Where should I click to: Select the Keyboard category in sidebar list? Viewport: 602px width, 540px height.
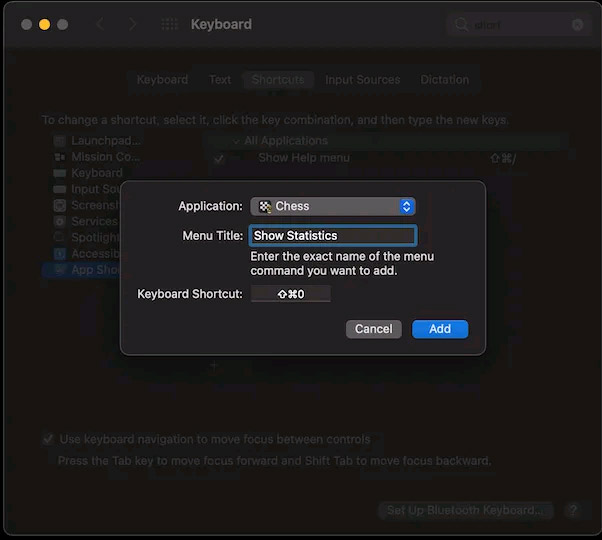point(88,173)
